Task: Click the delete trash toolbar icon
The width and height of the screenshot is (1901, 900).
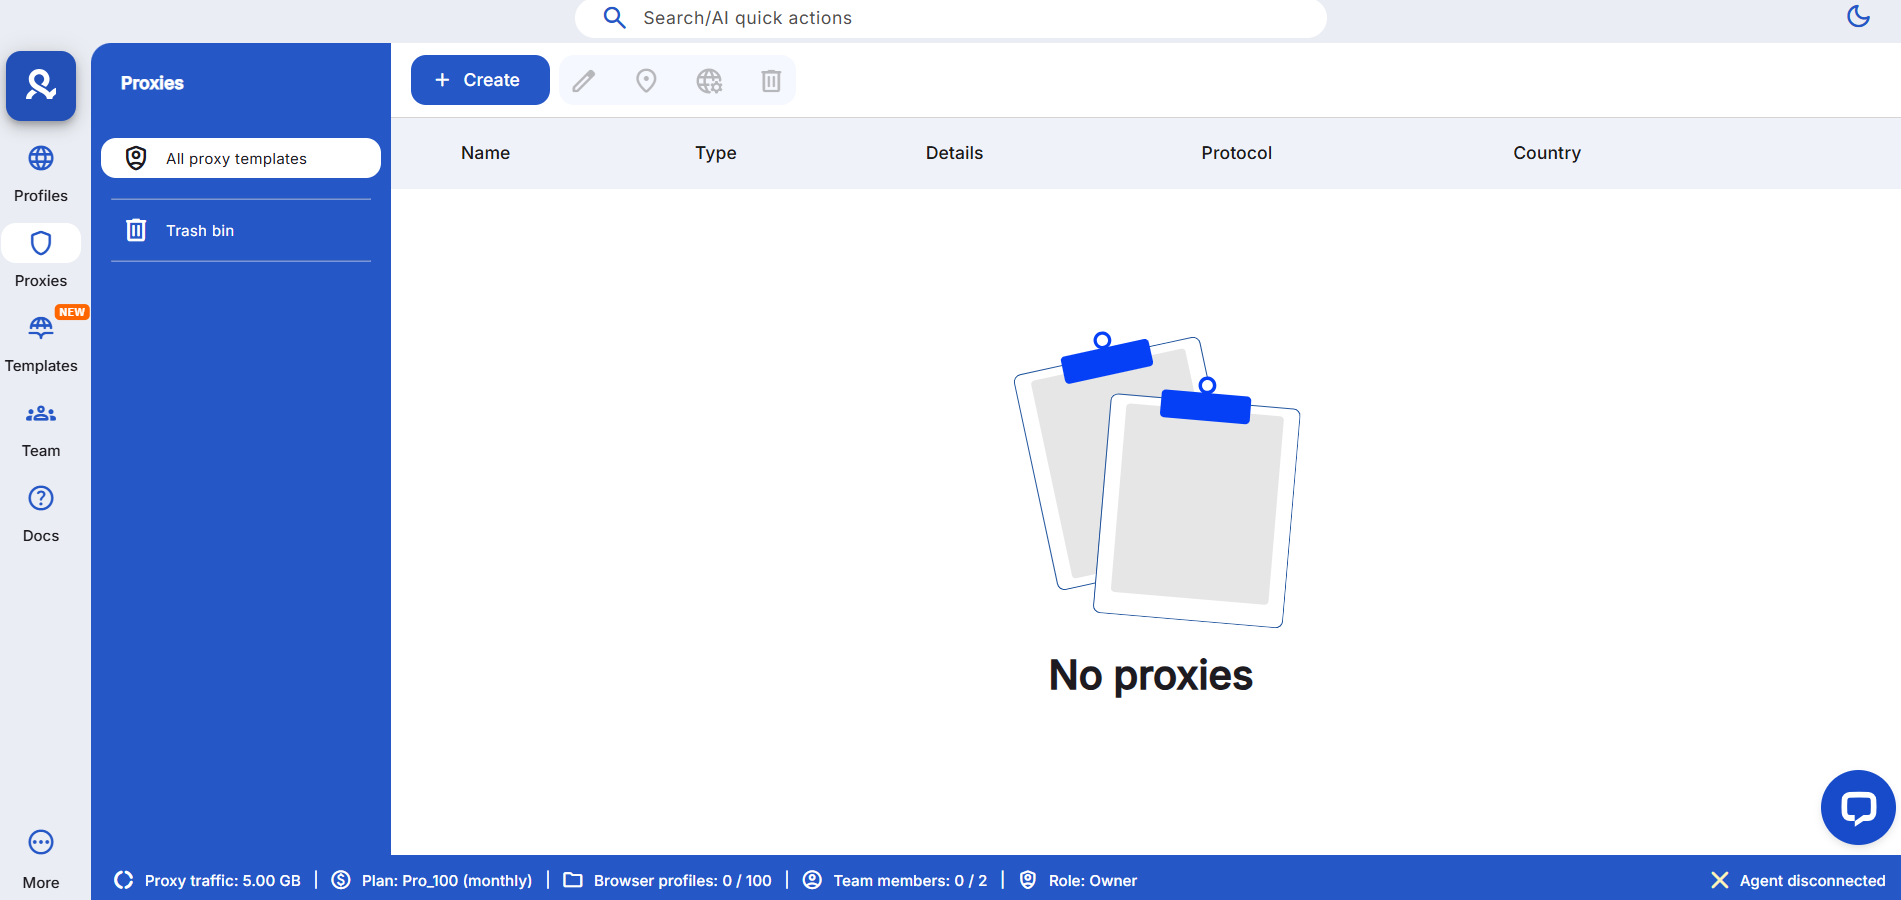Action: point(771,81)
